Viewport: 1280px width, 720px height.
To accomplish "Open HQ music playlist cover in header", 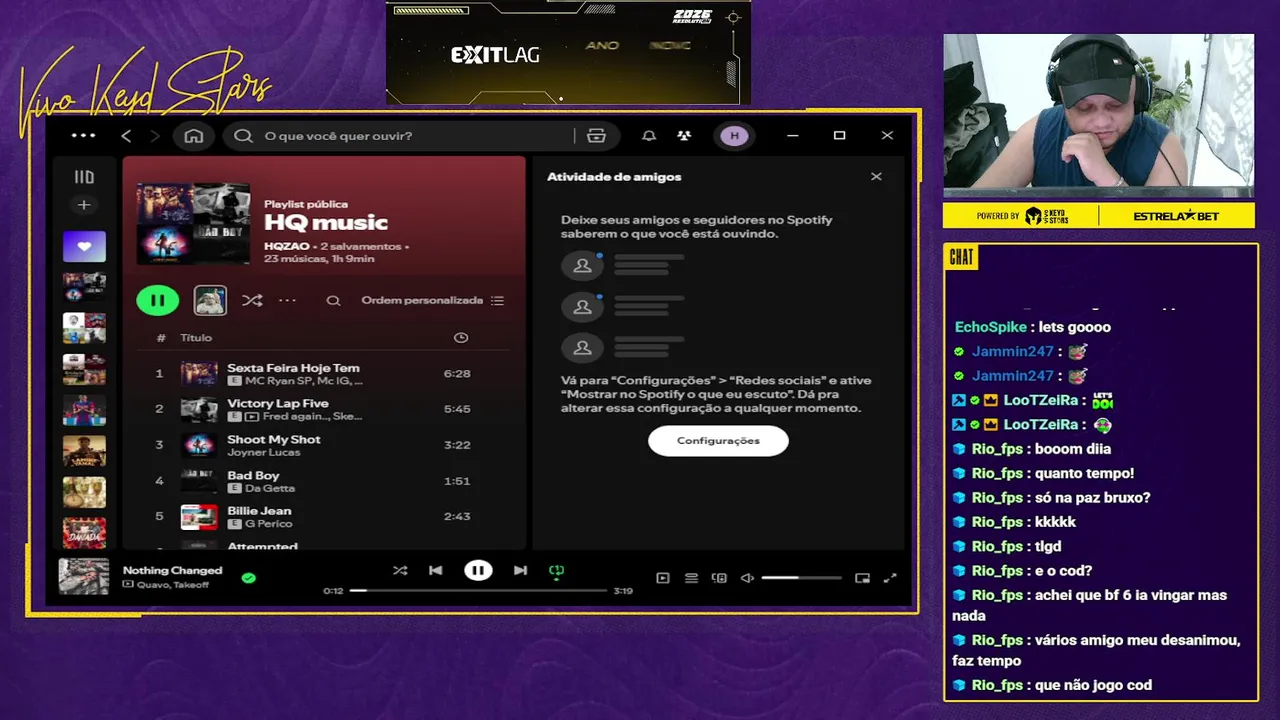I will 193,223.
